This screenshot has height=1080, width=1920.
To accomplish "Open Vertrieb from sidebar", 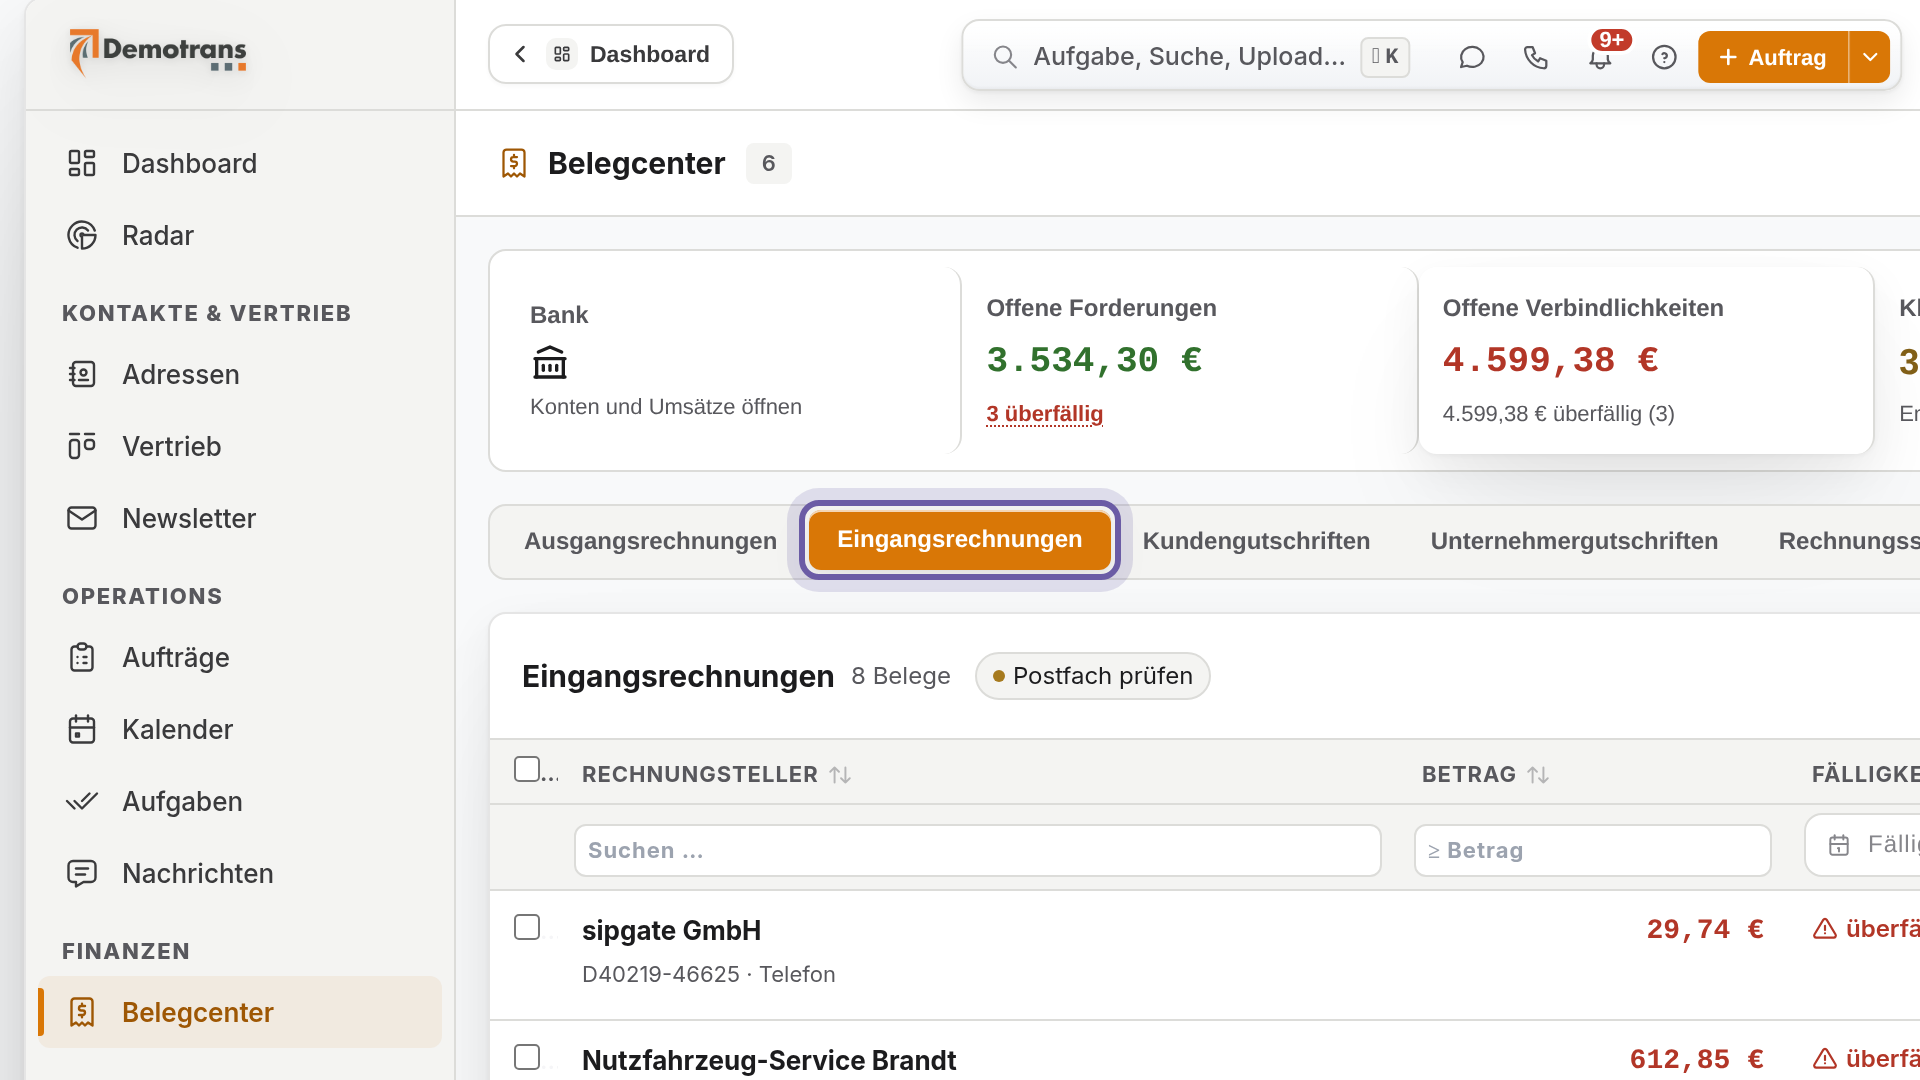I will 240,446.
